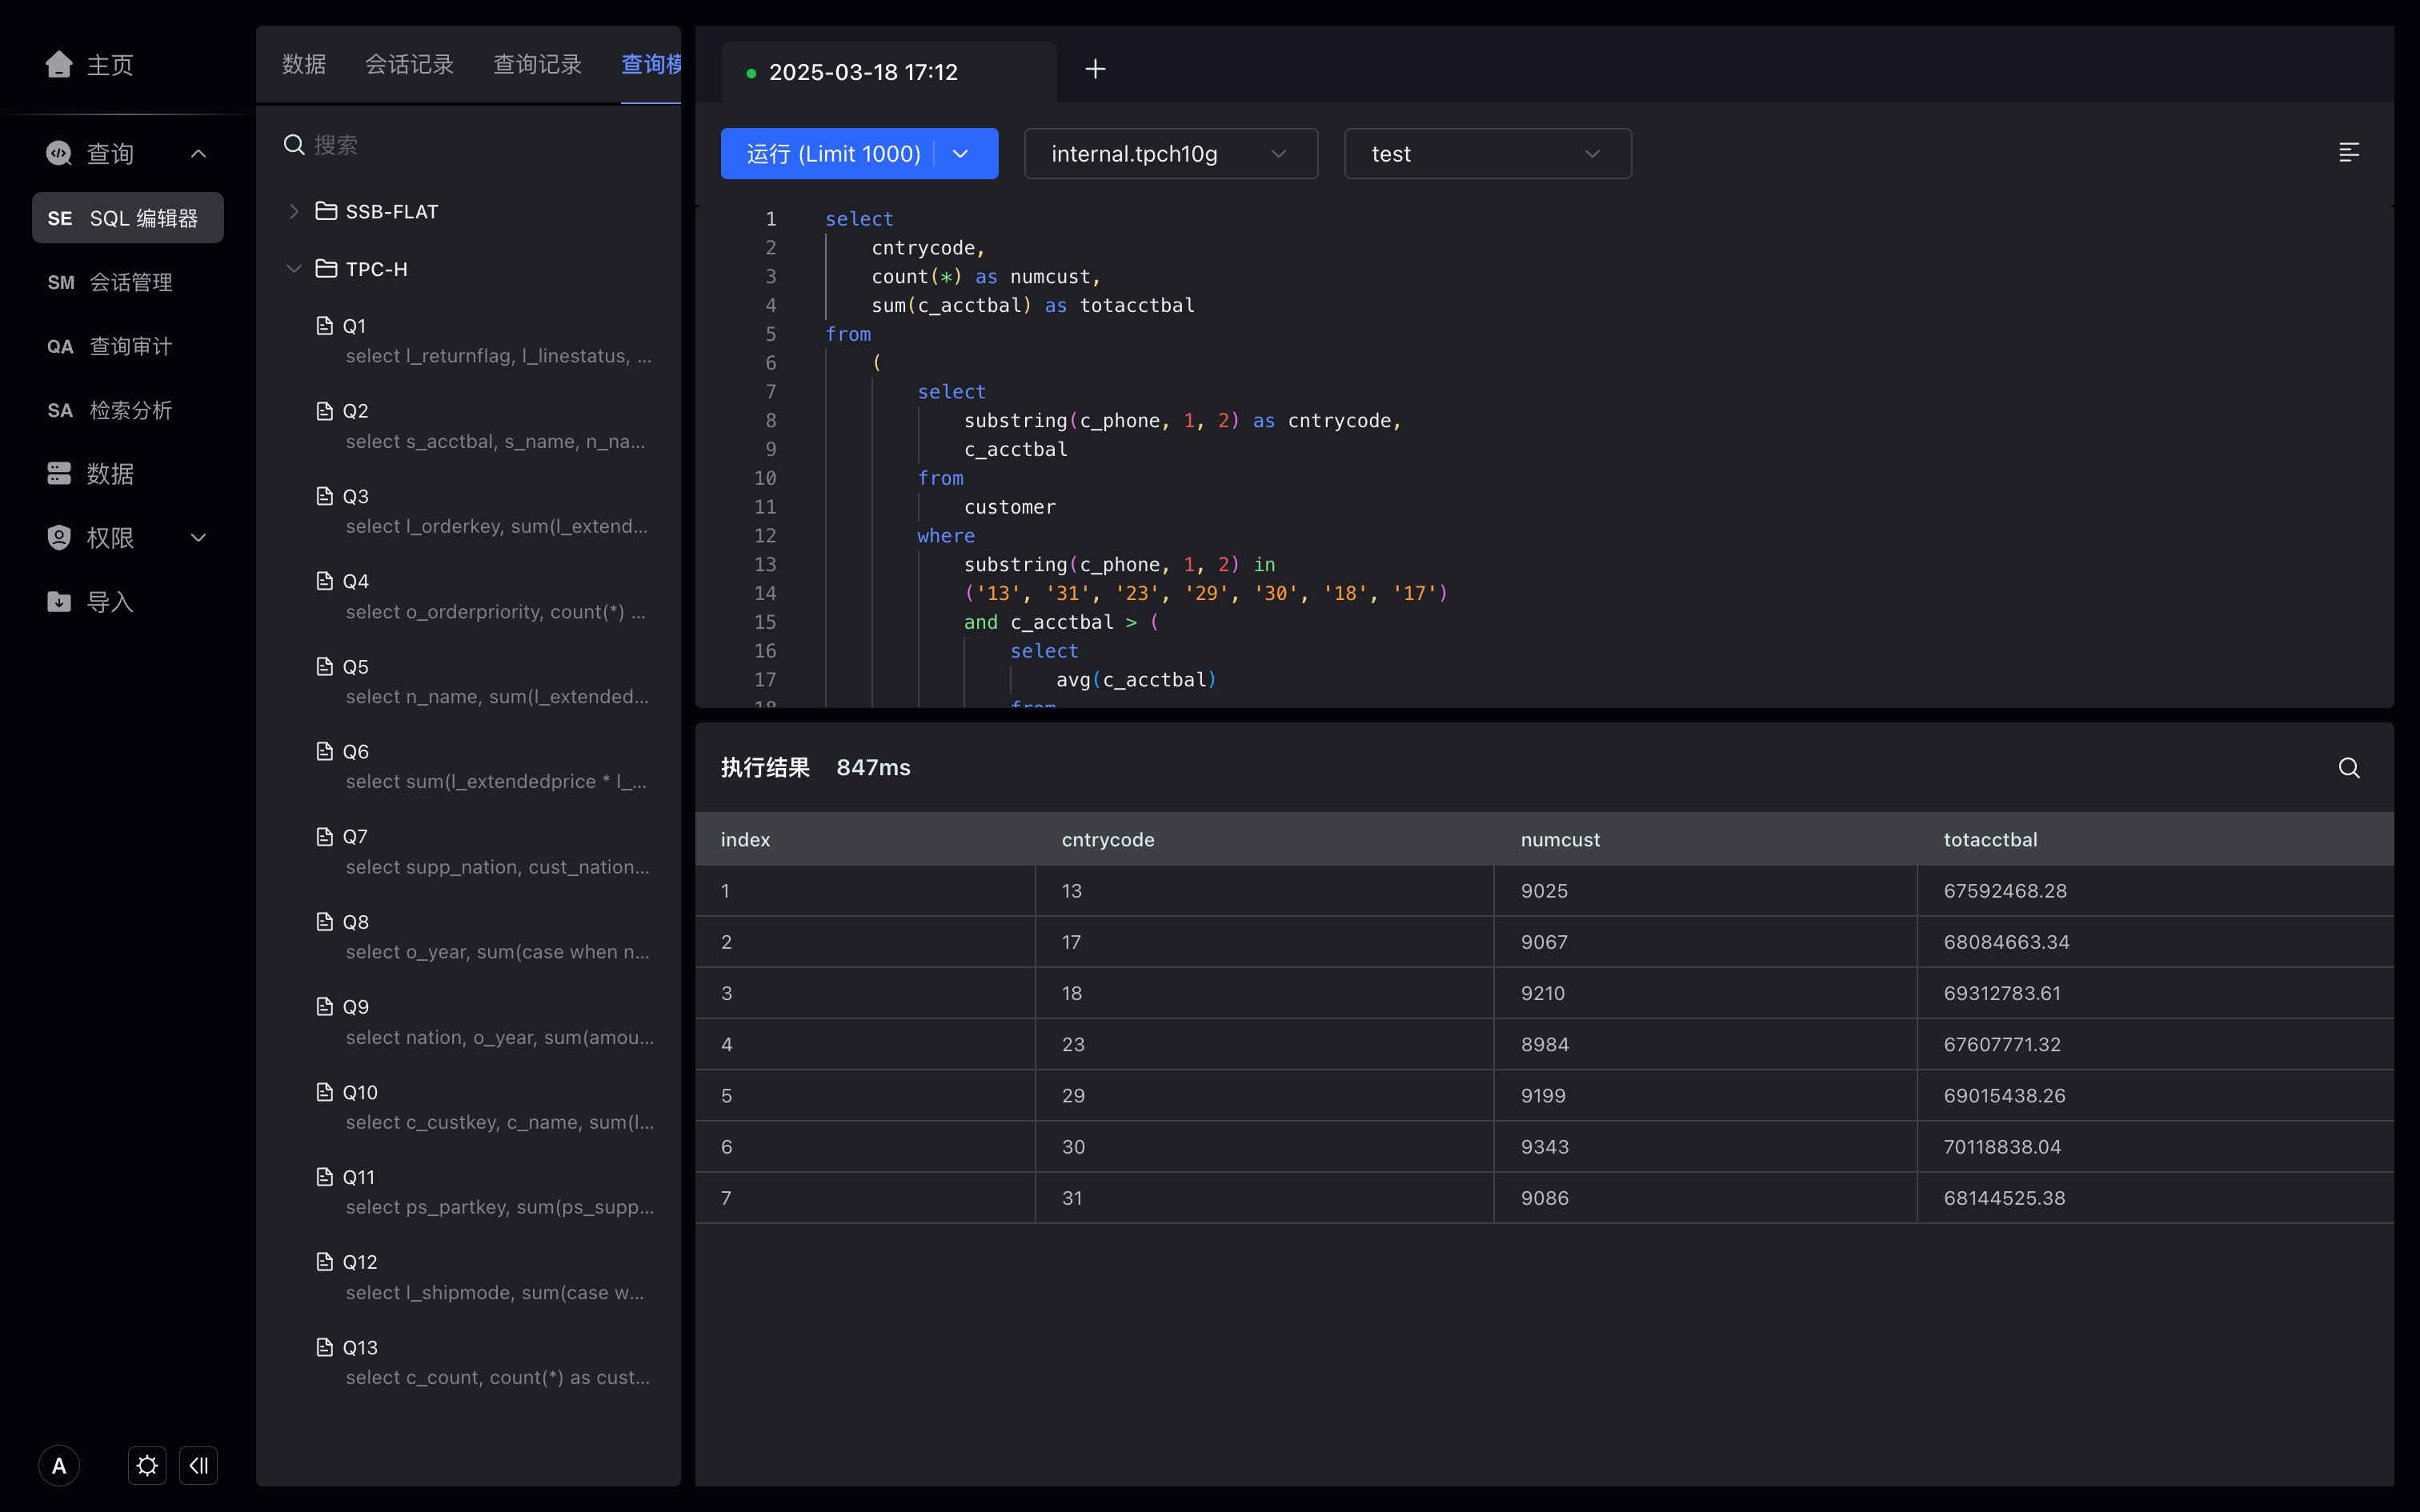Switch to the 会话记录 tab
Image resolution: width=2420 pixels, height=1512 pixels.
coord(409,65)
